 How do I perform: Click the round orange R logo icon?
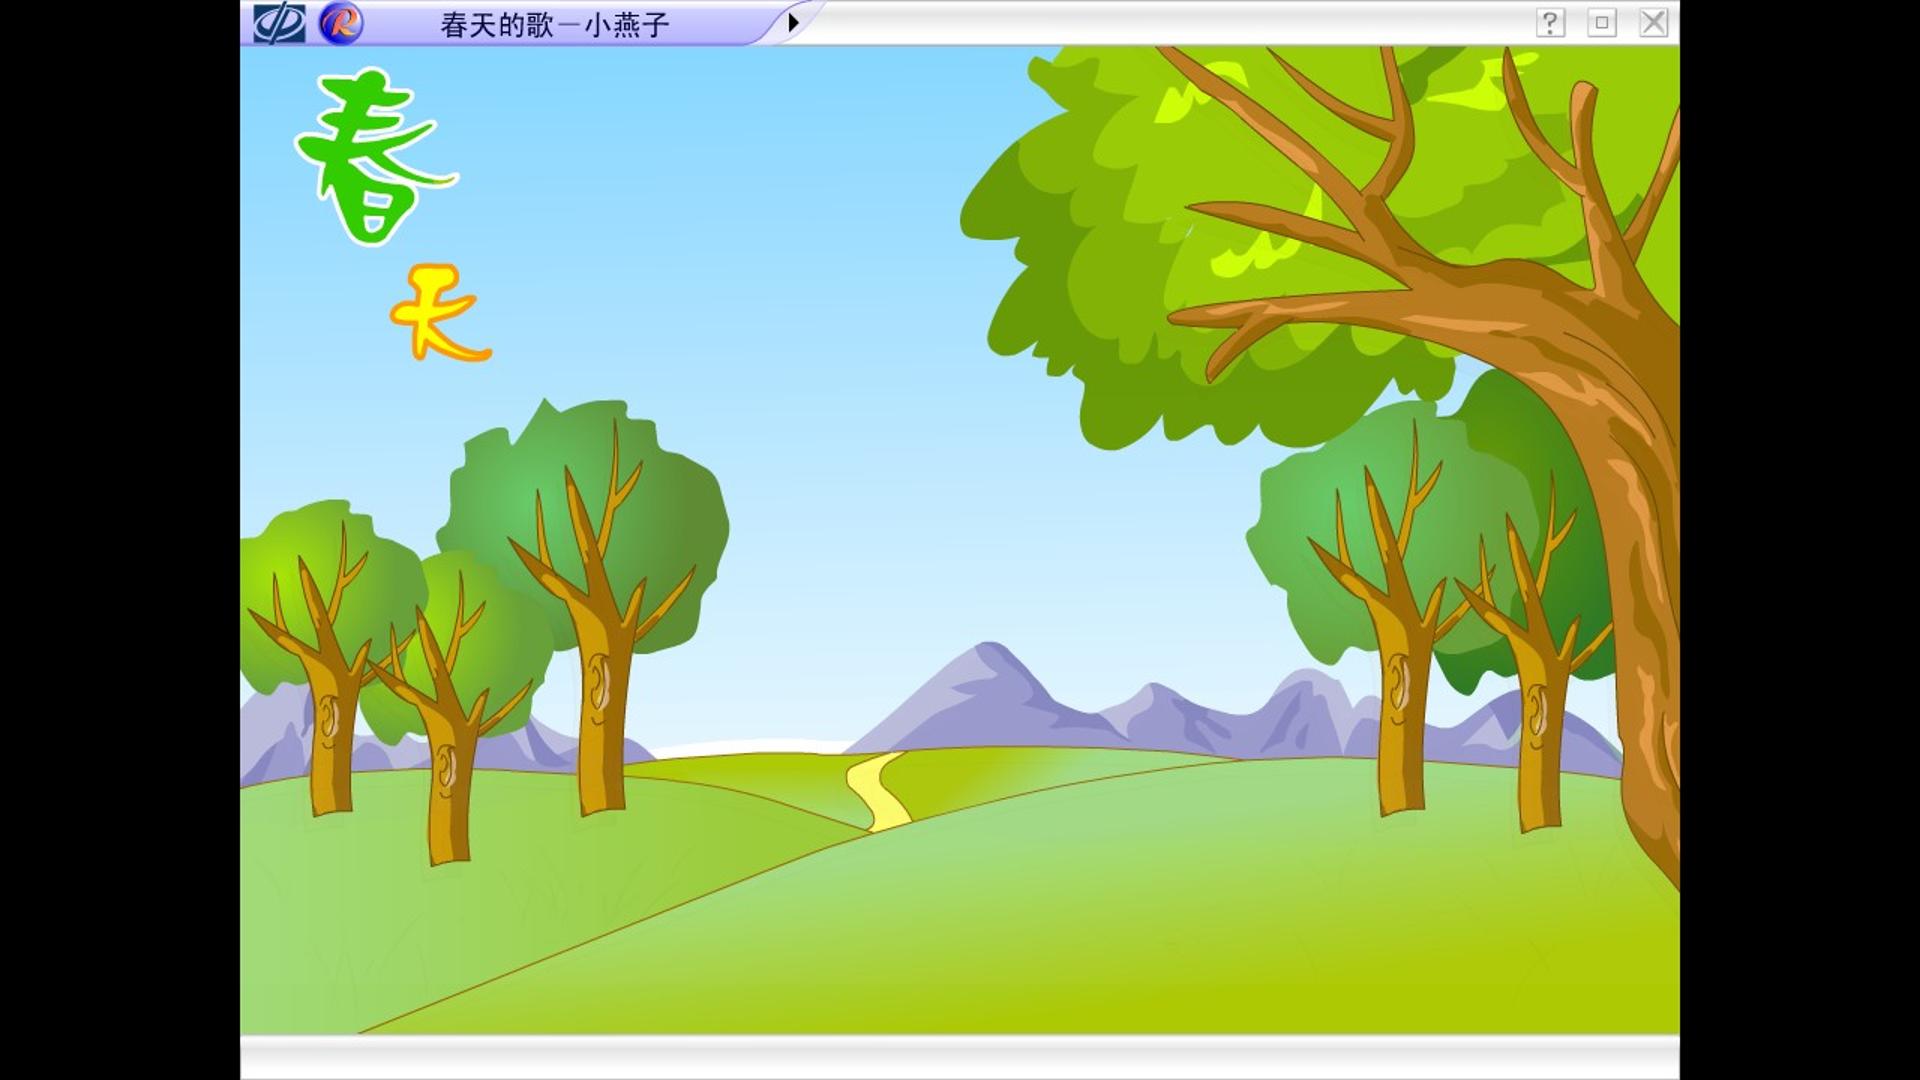[x=341, y=23]
